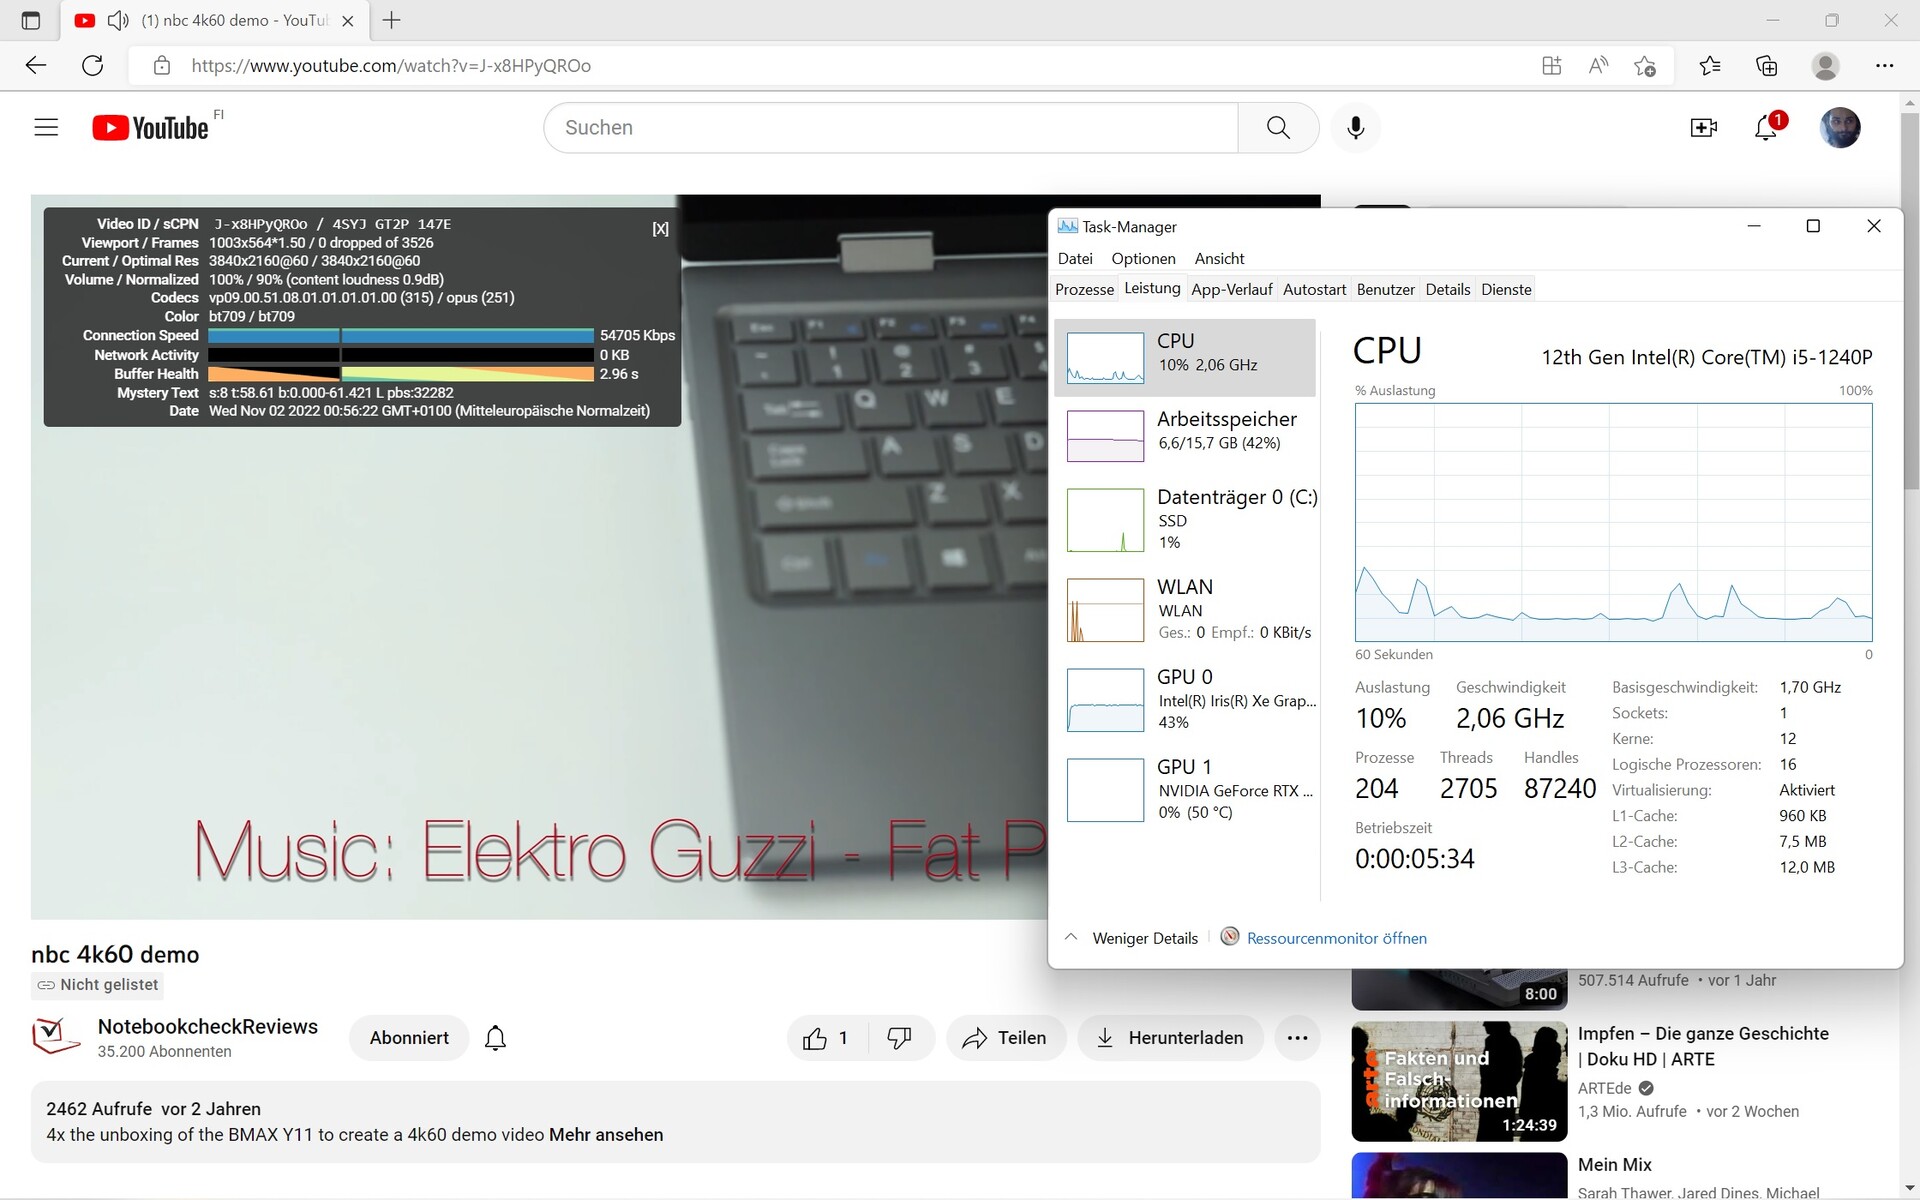Viewport: 1920px width, 1200px height.
Task: Click the create video camera icon
Action: click(x=1703, y=127)
